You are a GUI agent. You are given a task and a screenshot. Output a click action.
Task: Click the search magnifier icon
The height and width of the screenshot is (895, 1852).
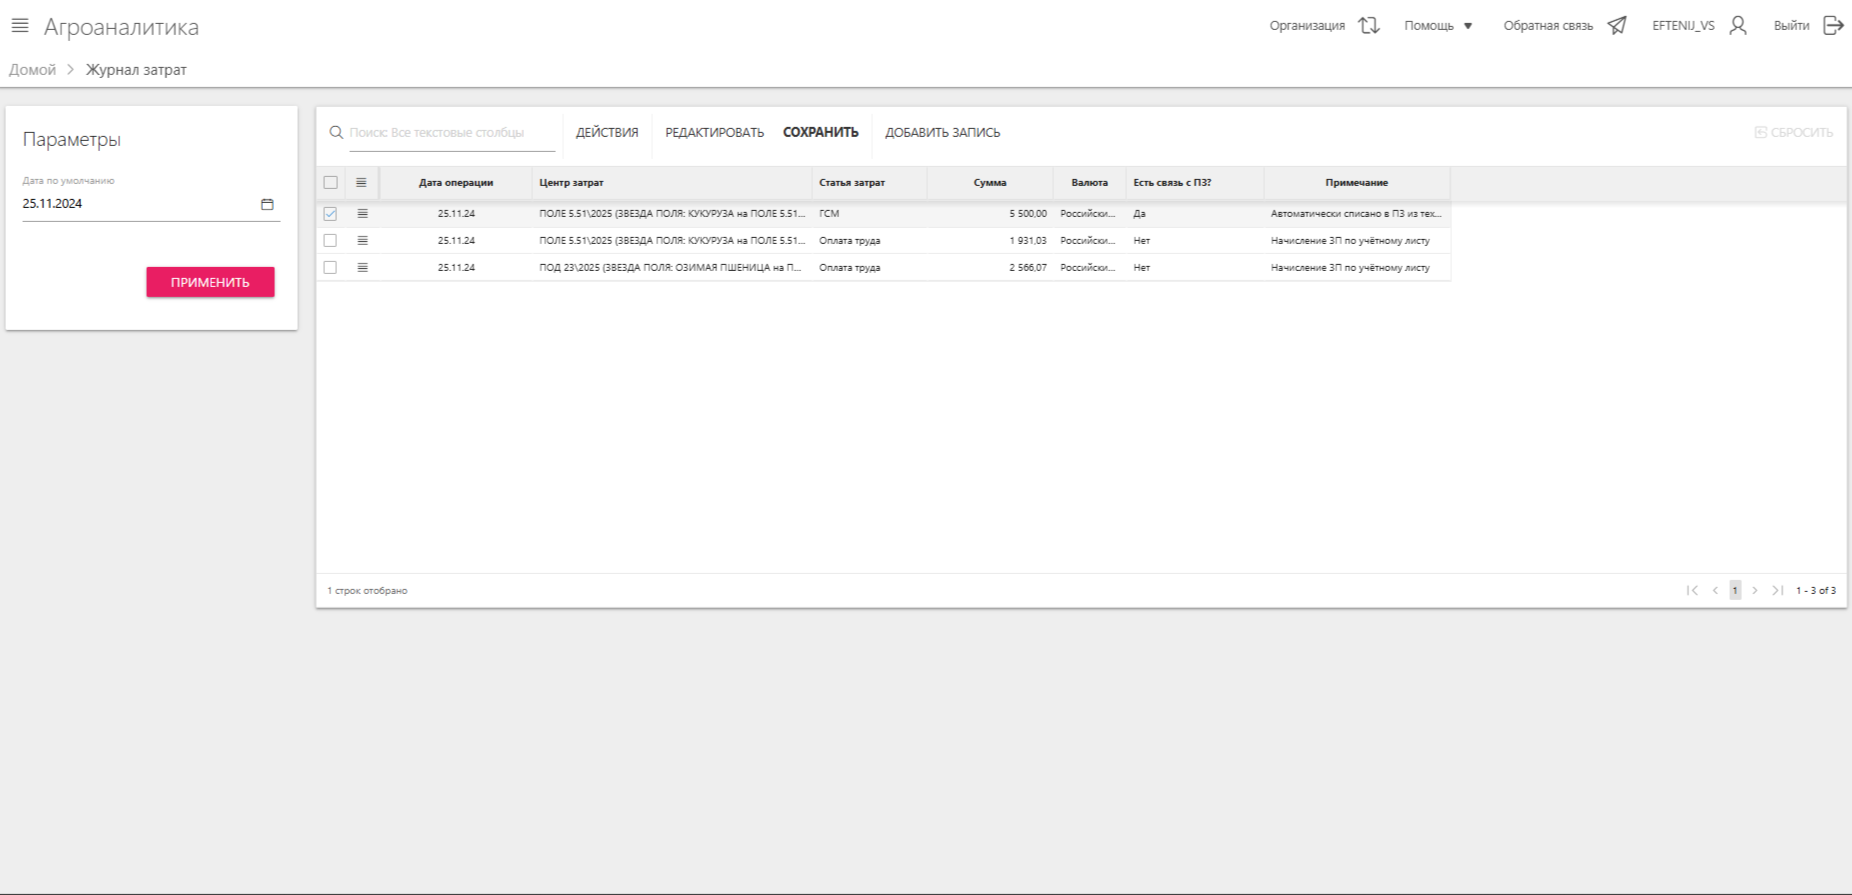tap(336, 132)
